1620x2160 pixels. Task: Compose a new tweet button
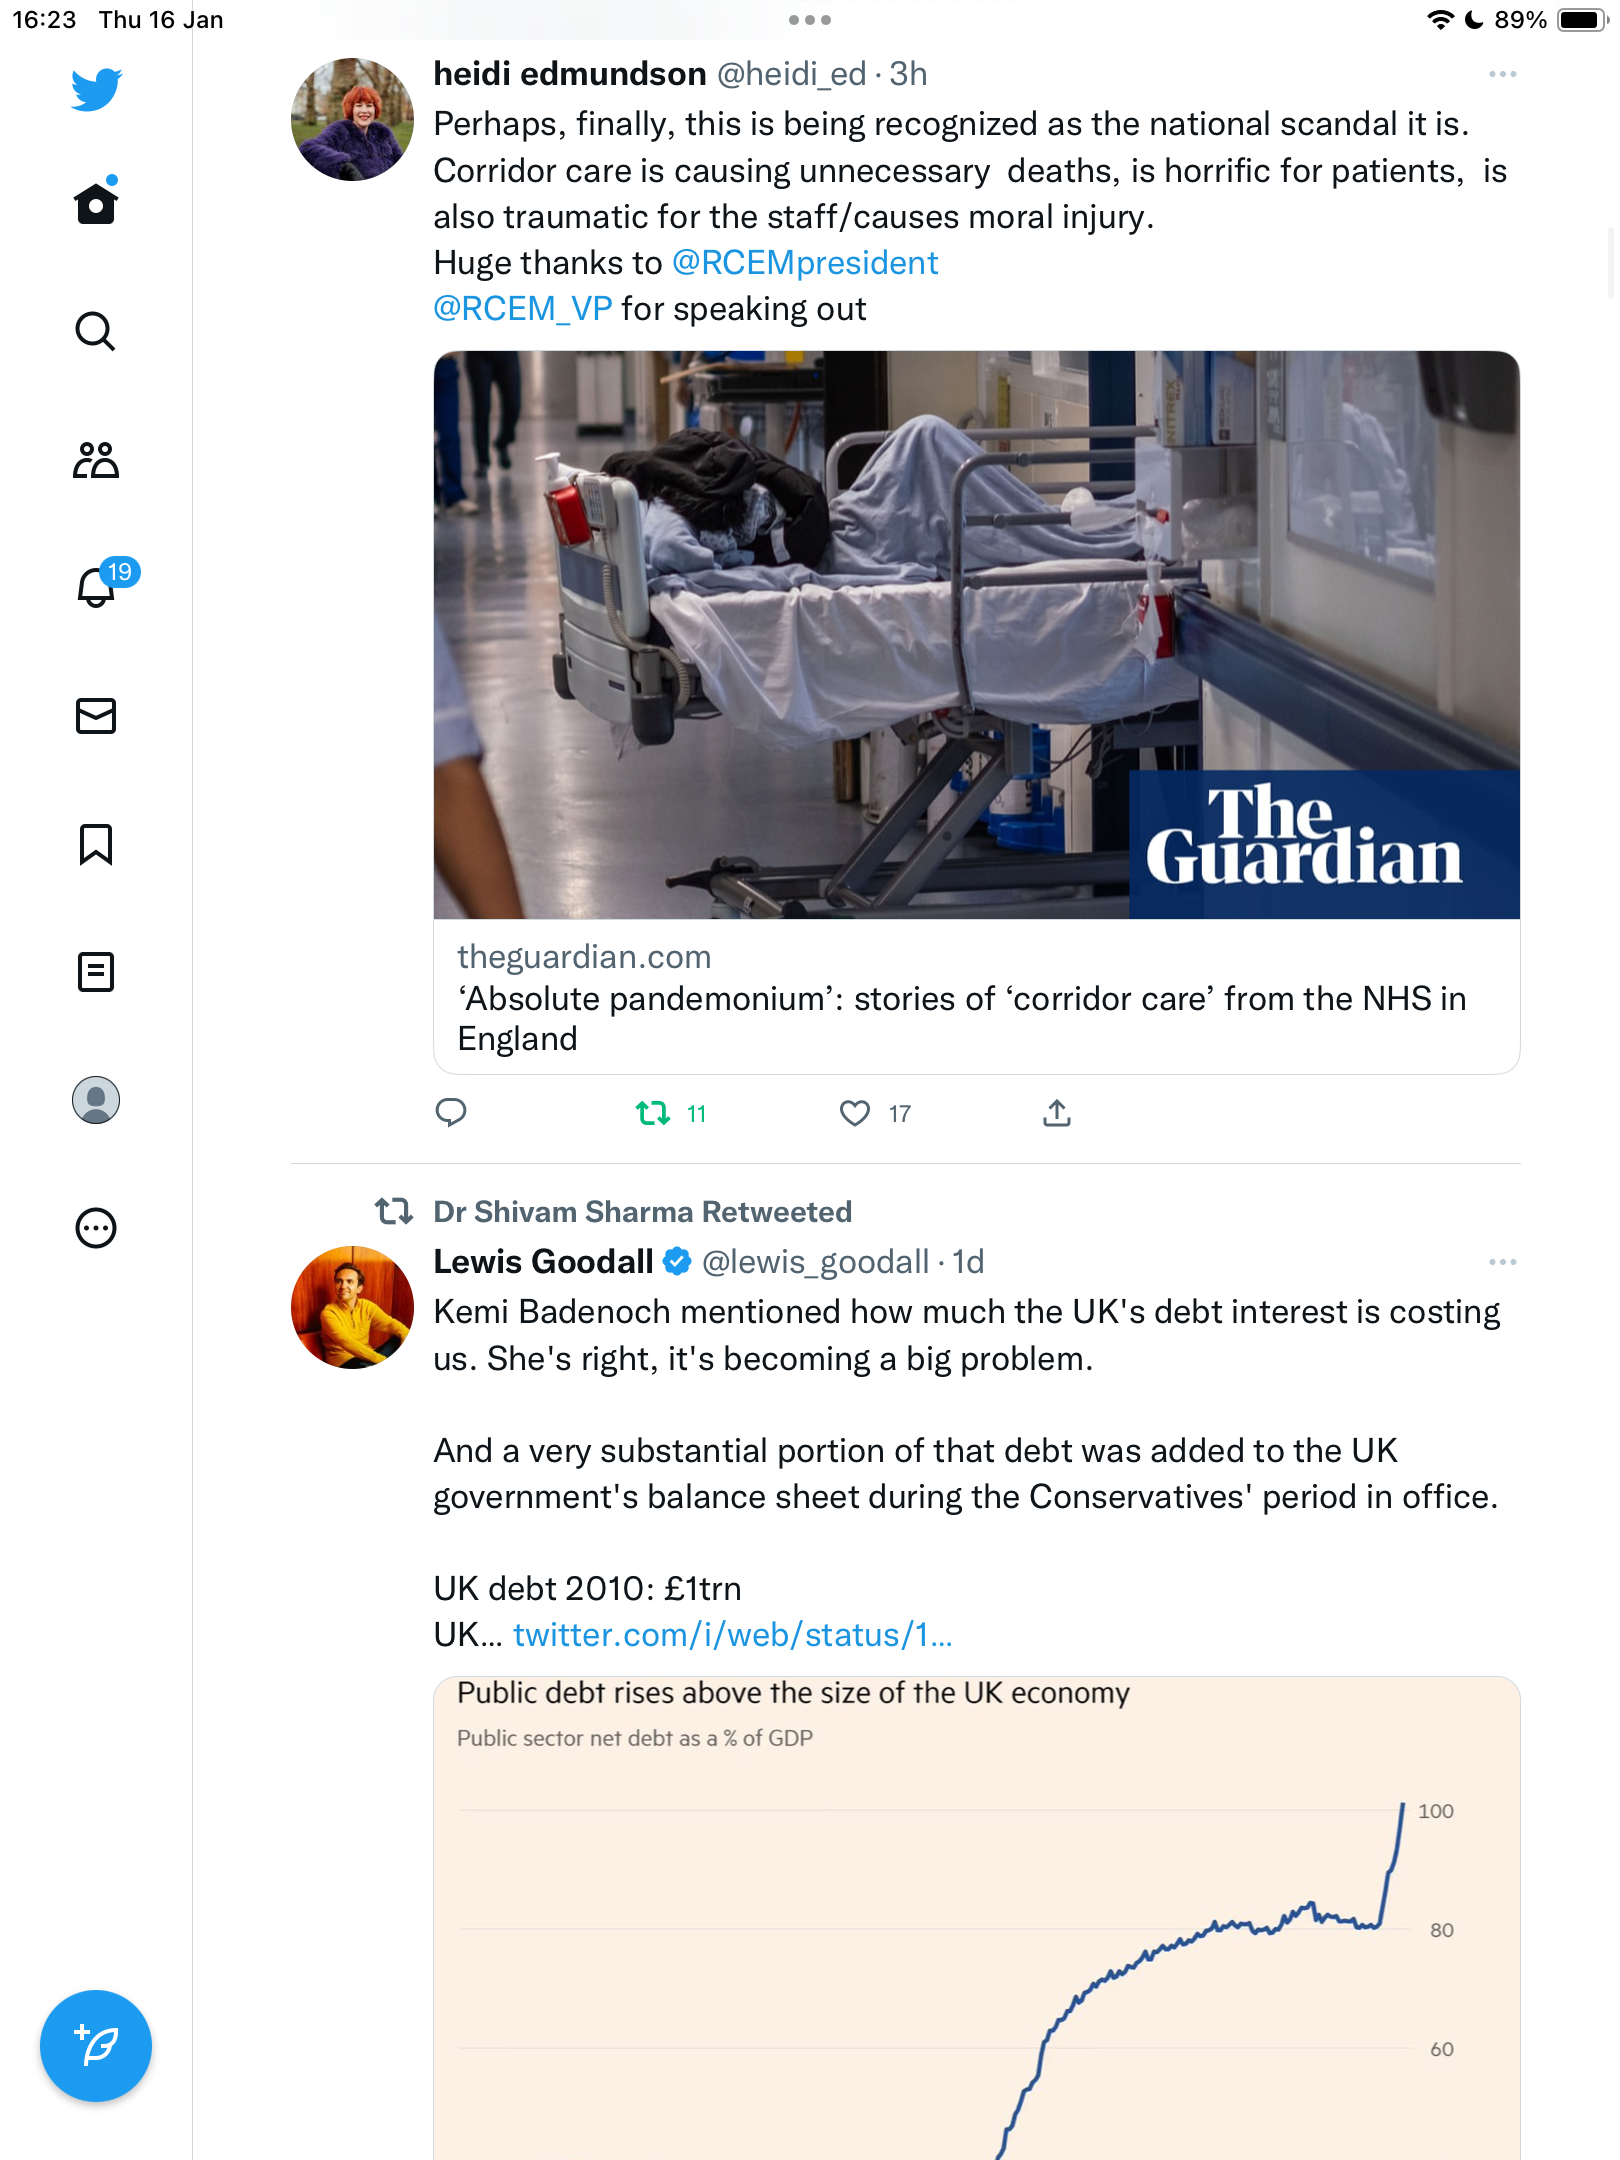(x=96, y=2046)
